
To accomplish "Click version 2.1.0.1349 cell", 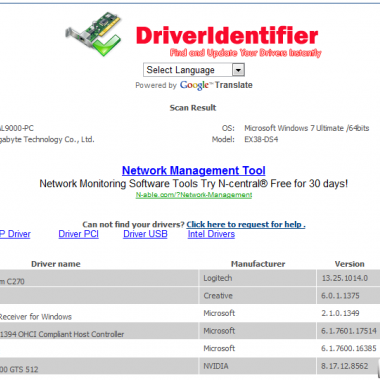I will click(348, 313).
